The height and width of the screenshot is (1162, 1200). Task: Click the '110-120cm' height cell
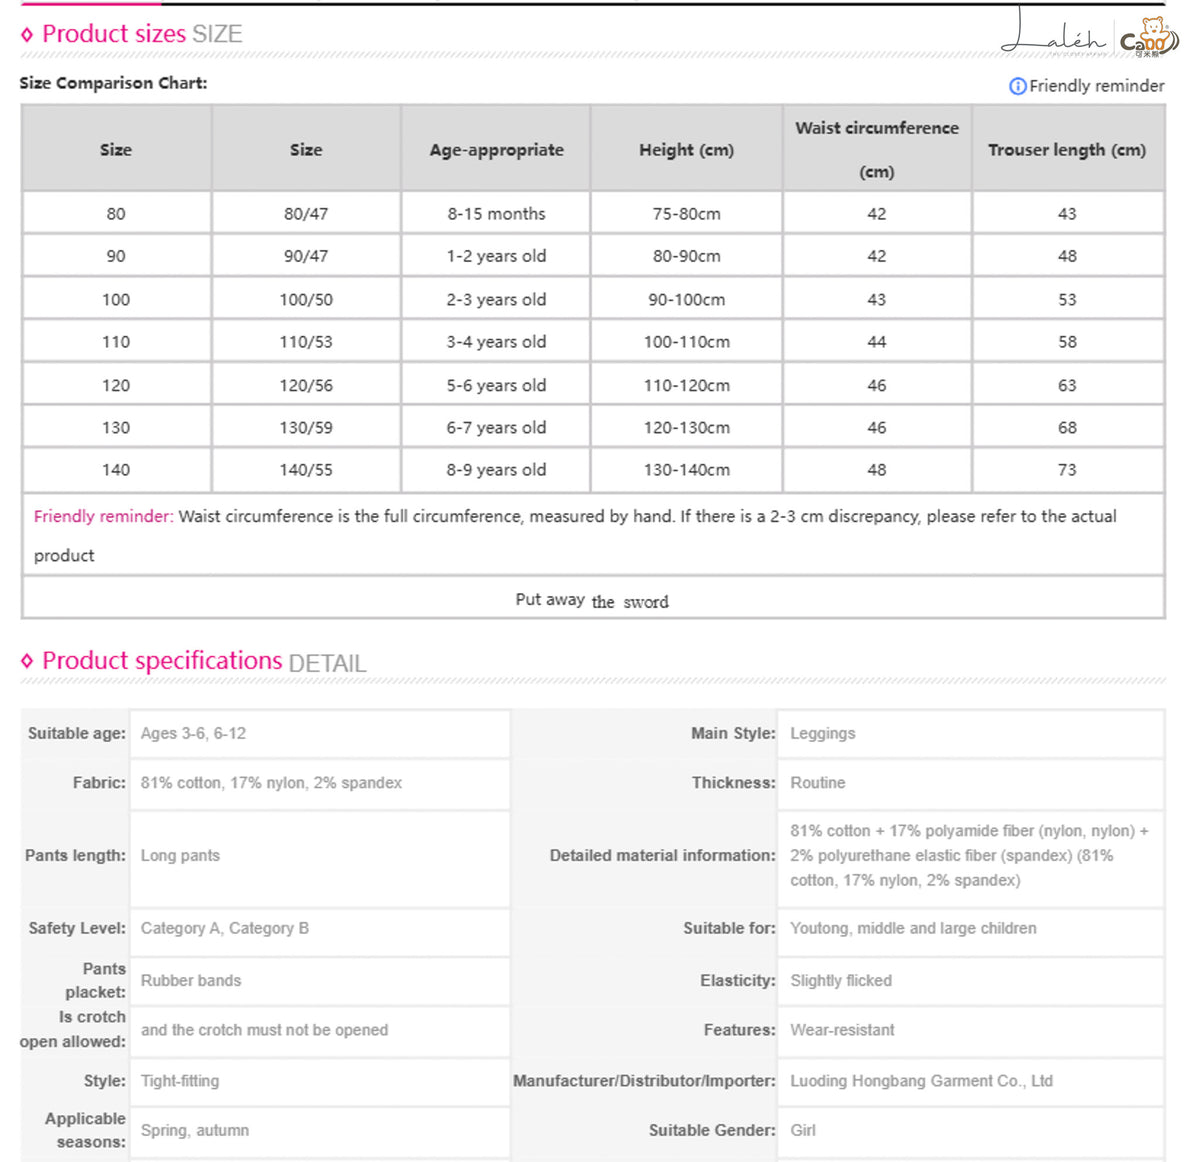click(686, 385)
